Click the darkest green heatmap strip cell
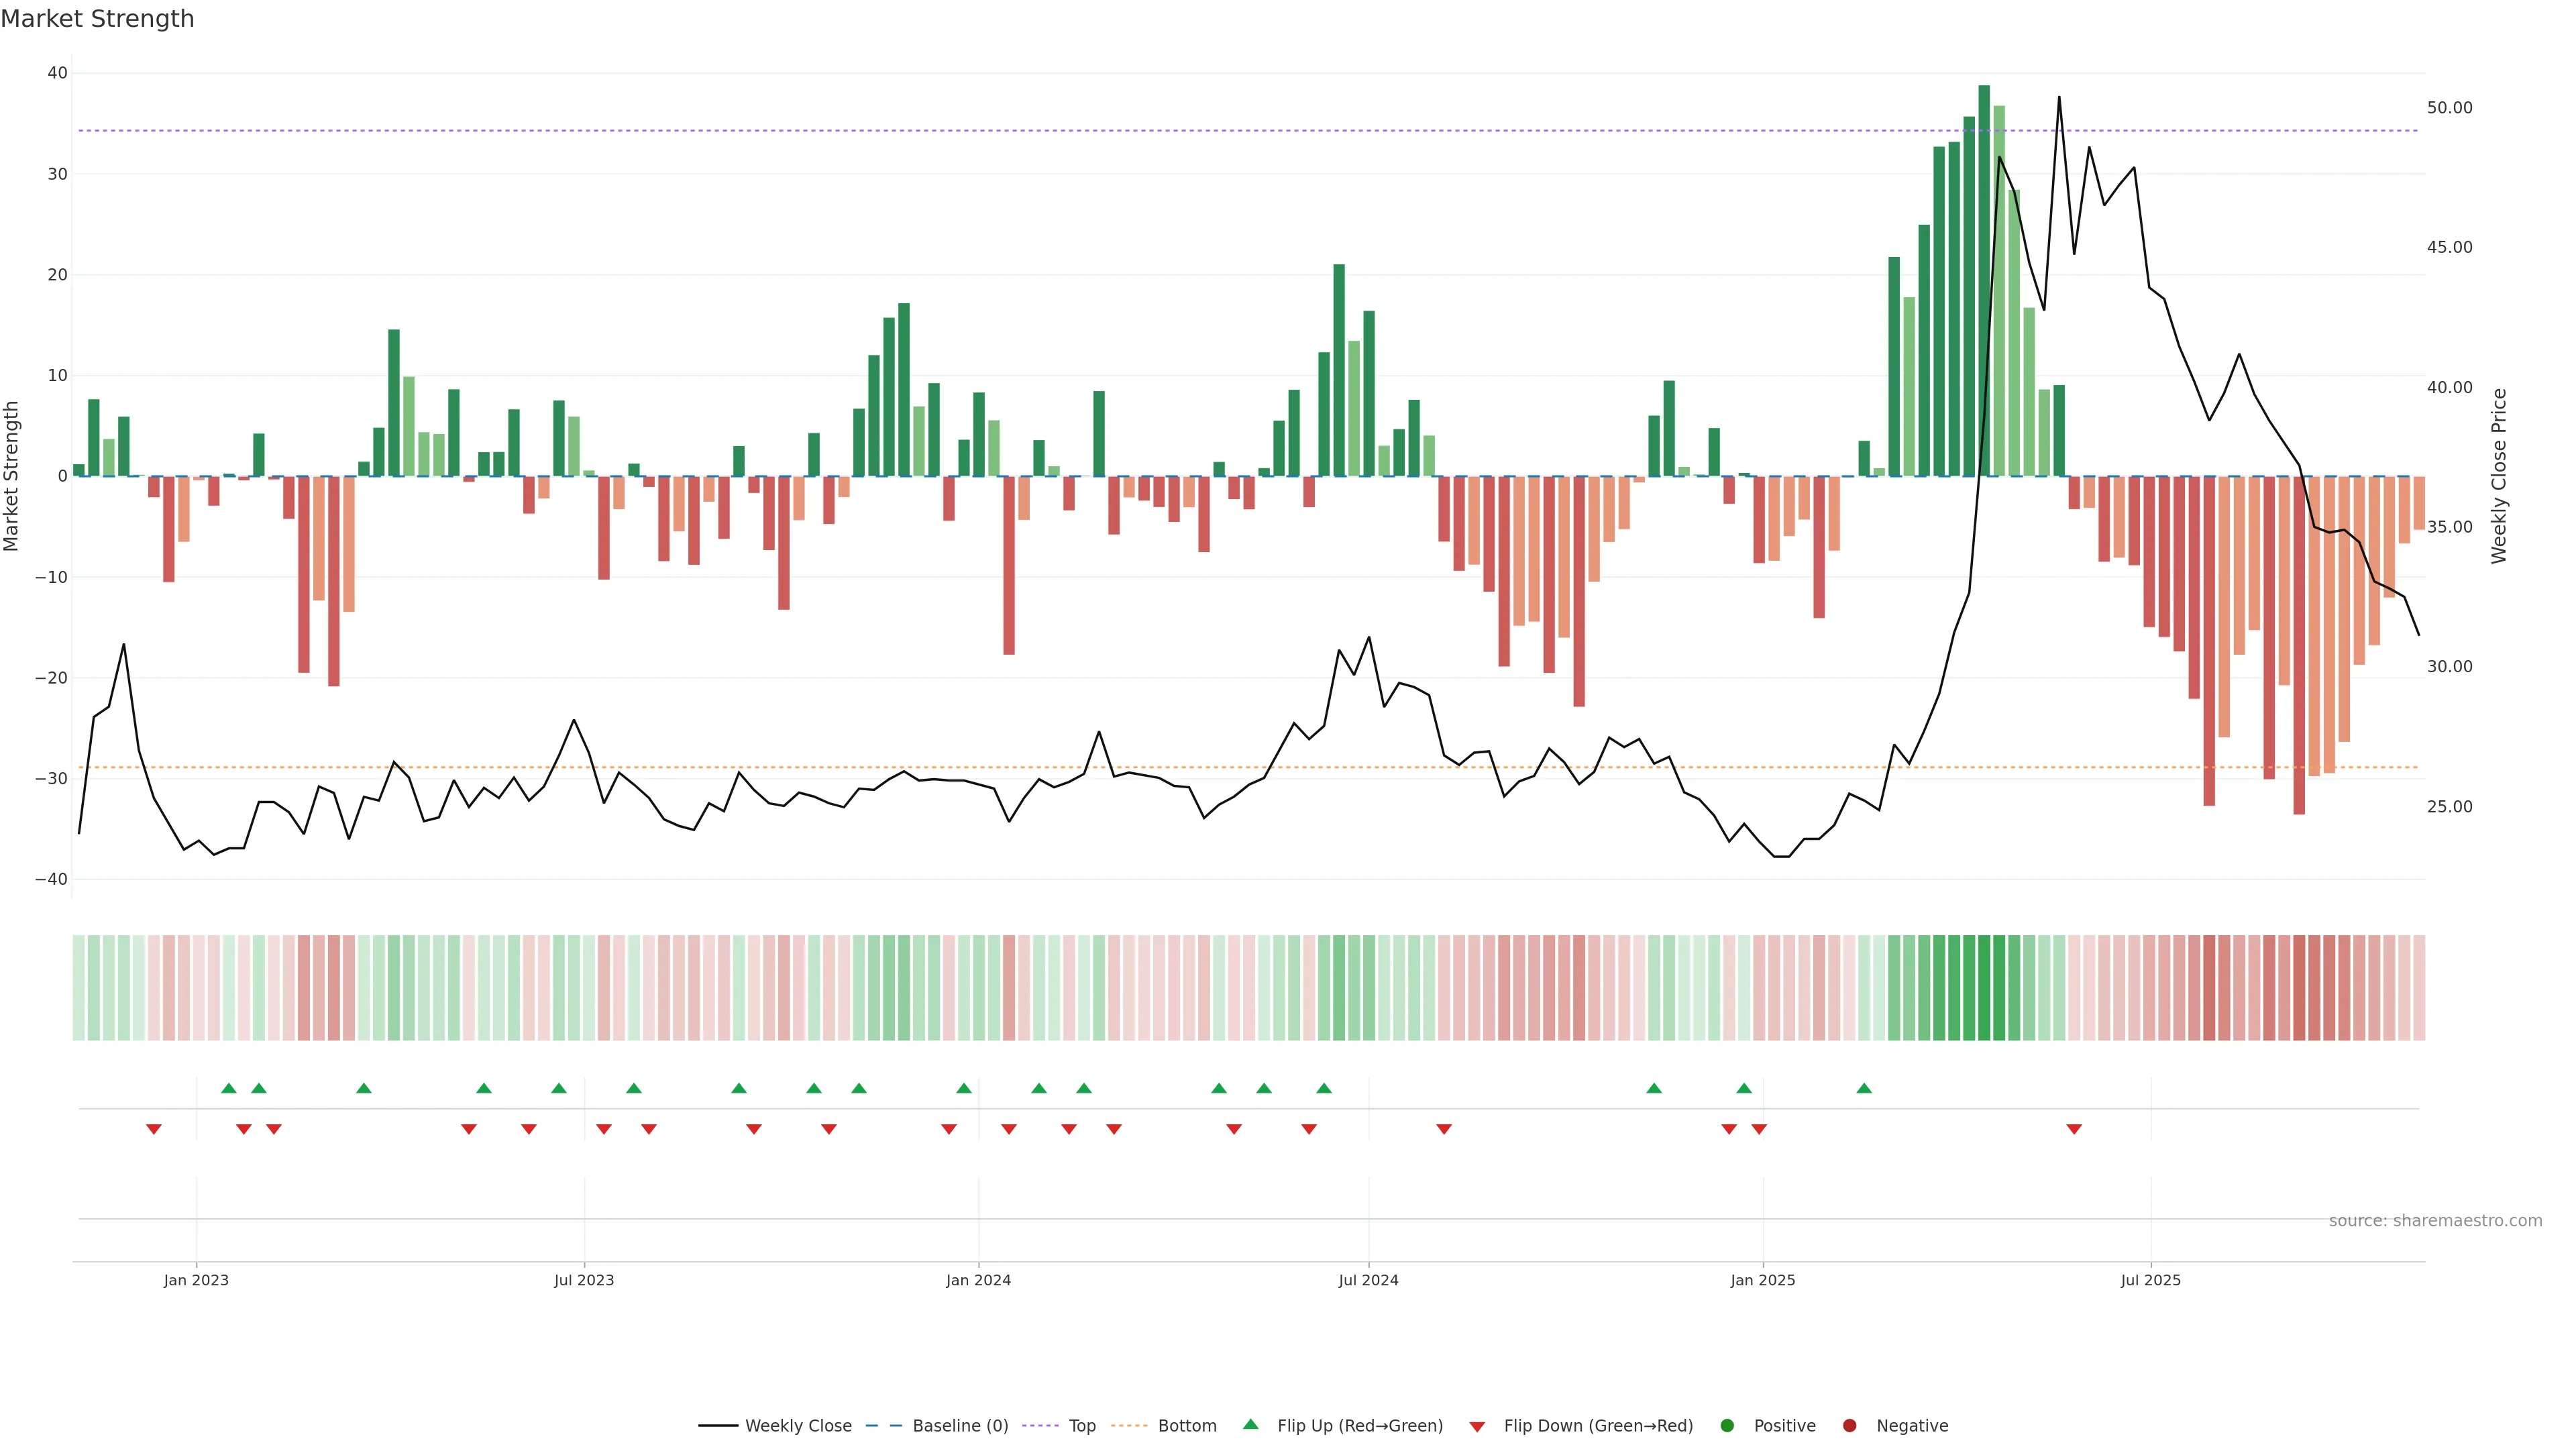 click(1984, 988)
